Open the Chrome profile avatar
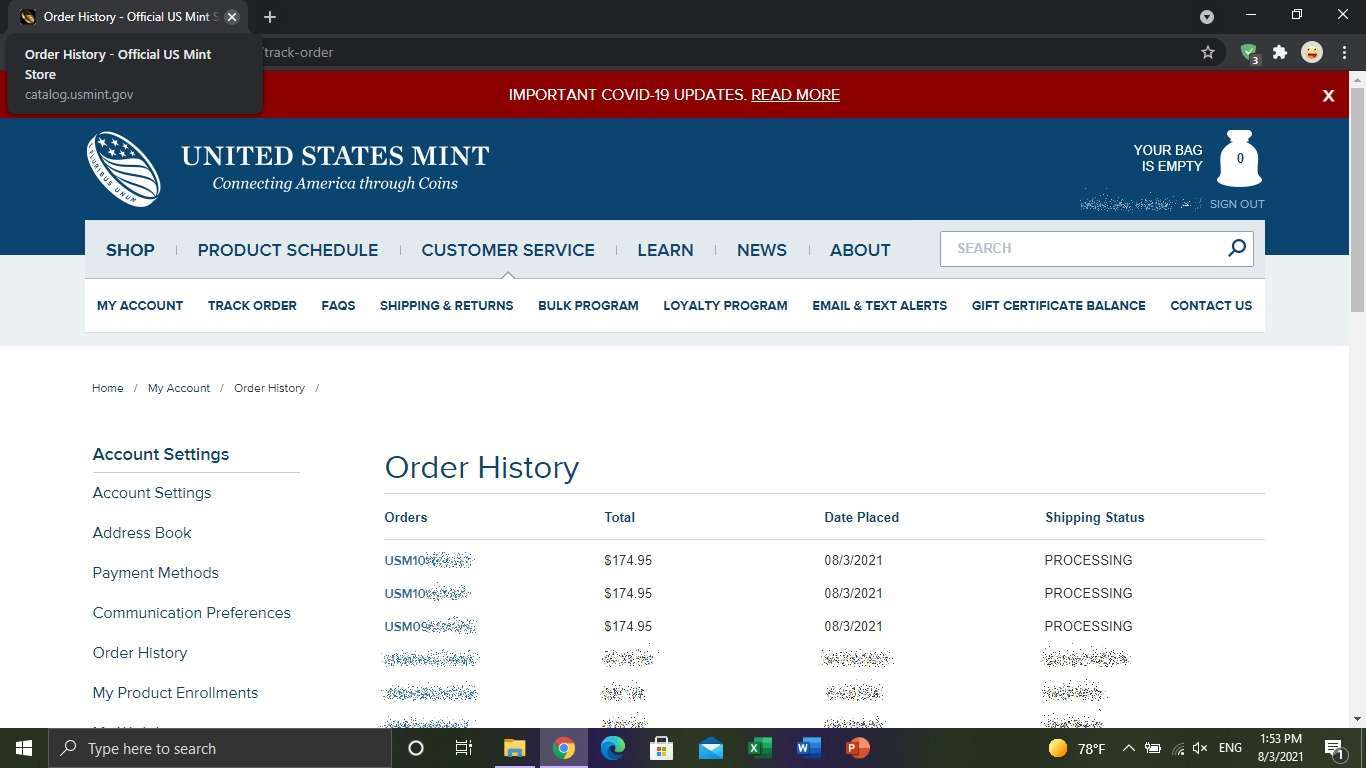The width and height of the screenshot is (1366, 768). [x=1312, y=52]
